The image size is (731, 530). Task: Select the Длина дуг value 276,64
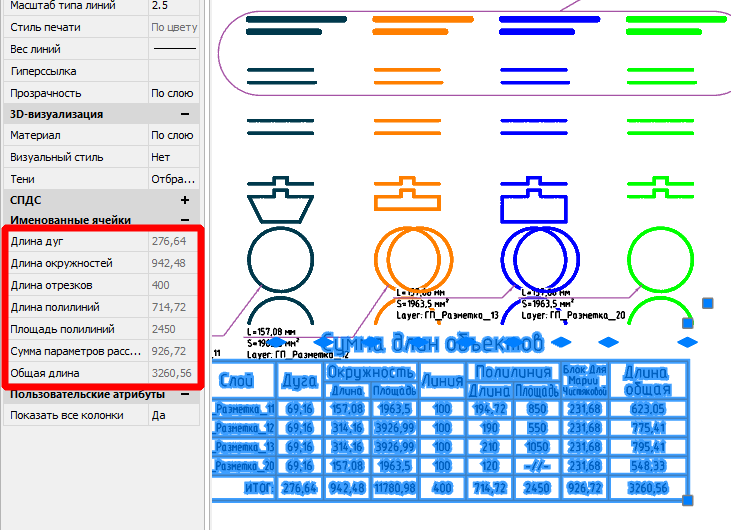169,241
